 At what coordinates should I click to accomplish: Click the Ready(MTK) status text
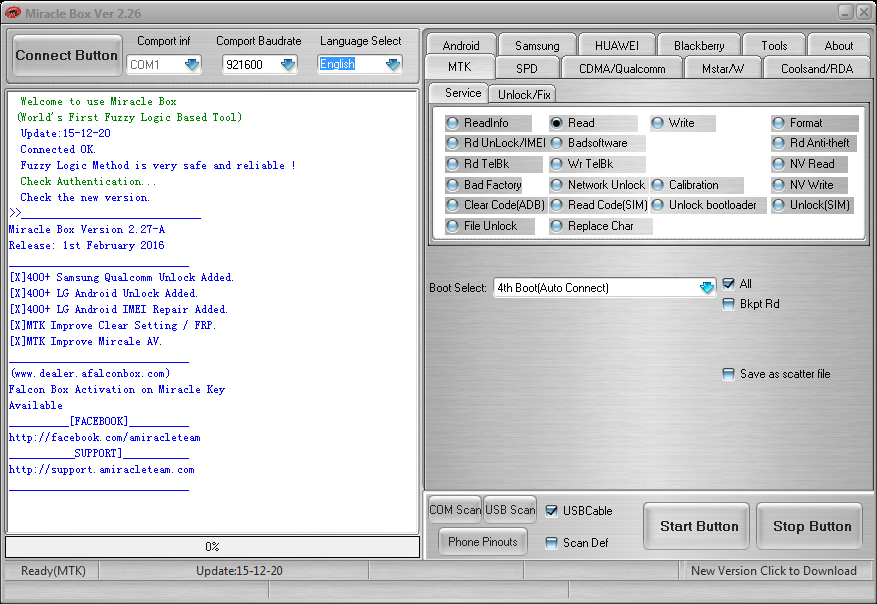point(53,570)
